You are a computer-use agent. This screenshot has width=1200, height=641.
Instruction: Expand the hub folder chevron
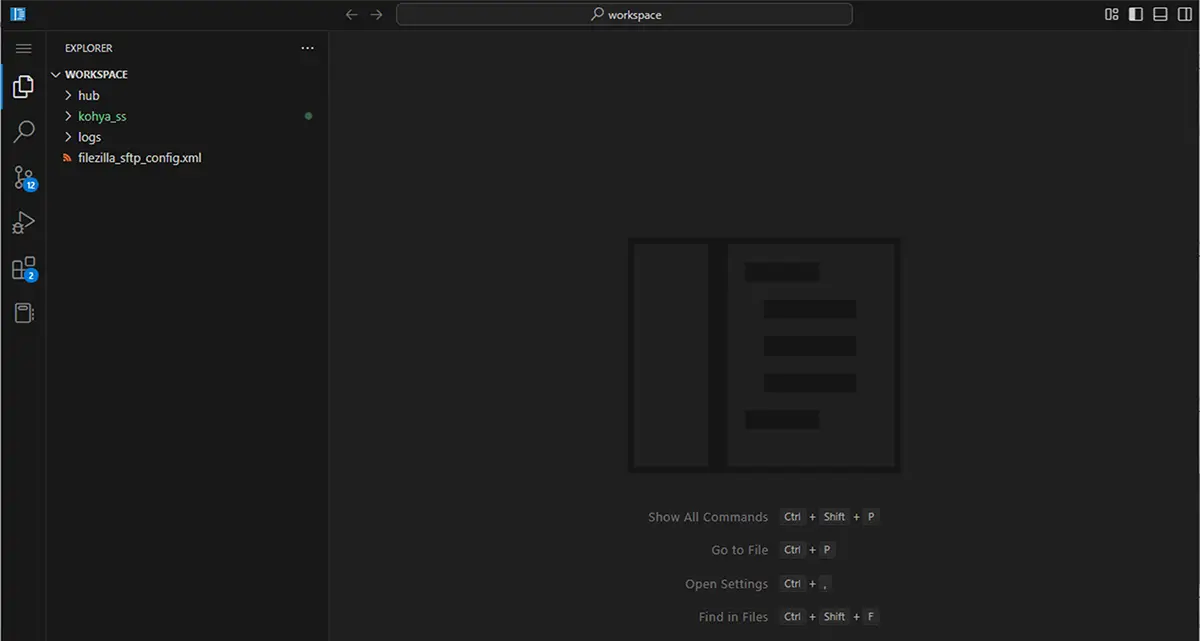(68, 95)
